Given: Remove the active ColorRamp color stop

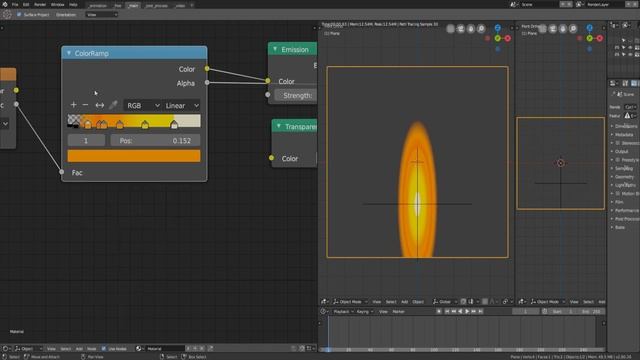Looking at the screenshot, I should 85,105.
